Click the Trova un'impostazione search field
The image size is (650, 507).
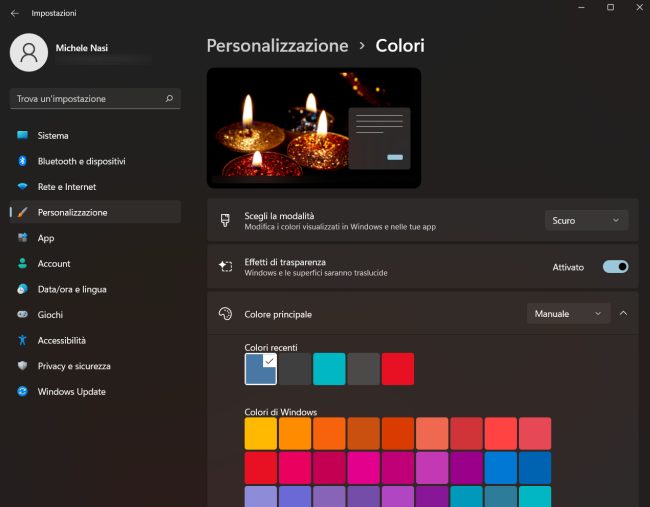95,99
